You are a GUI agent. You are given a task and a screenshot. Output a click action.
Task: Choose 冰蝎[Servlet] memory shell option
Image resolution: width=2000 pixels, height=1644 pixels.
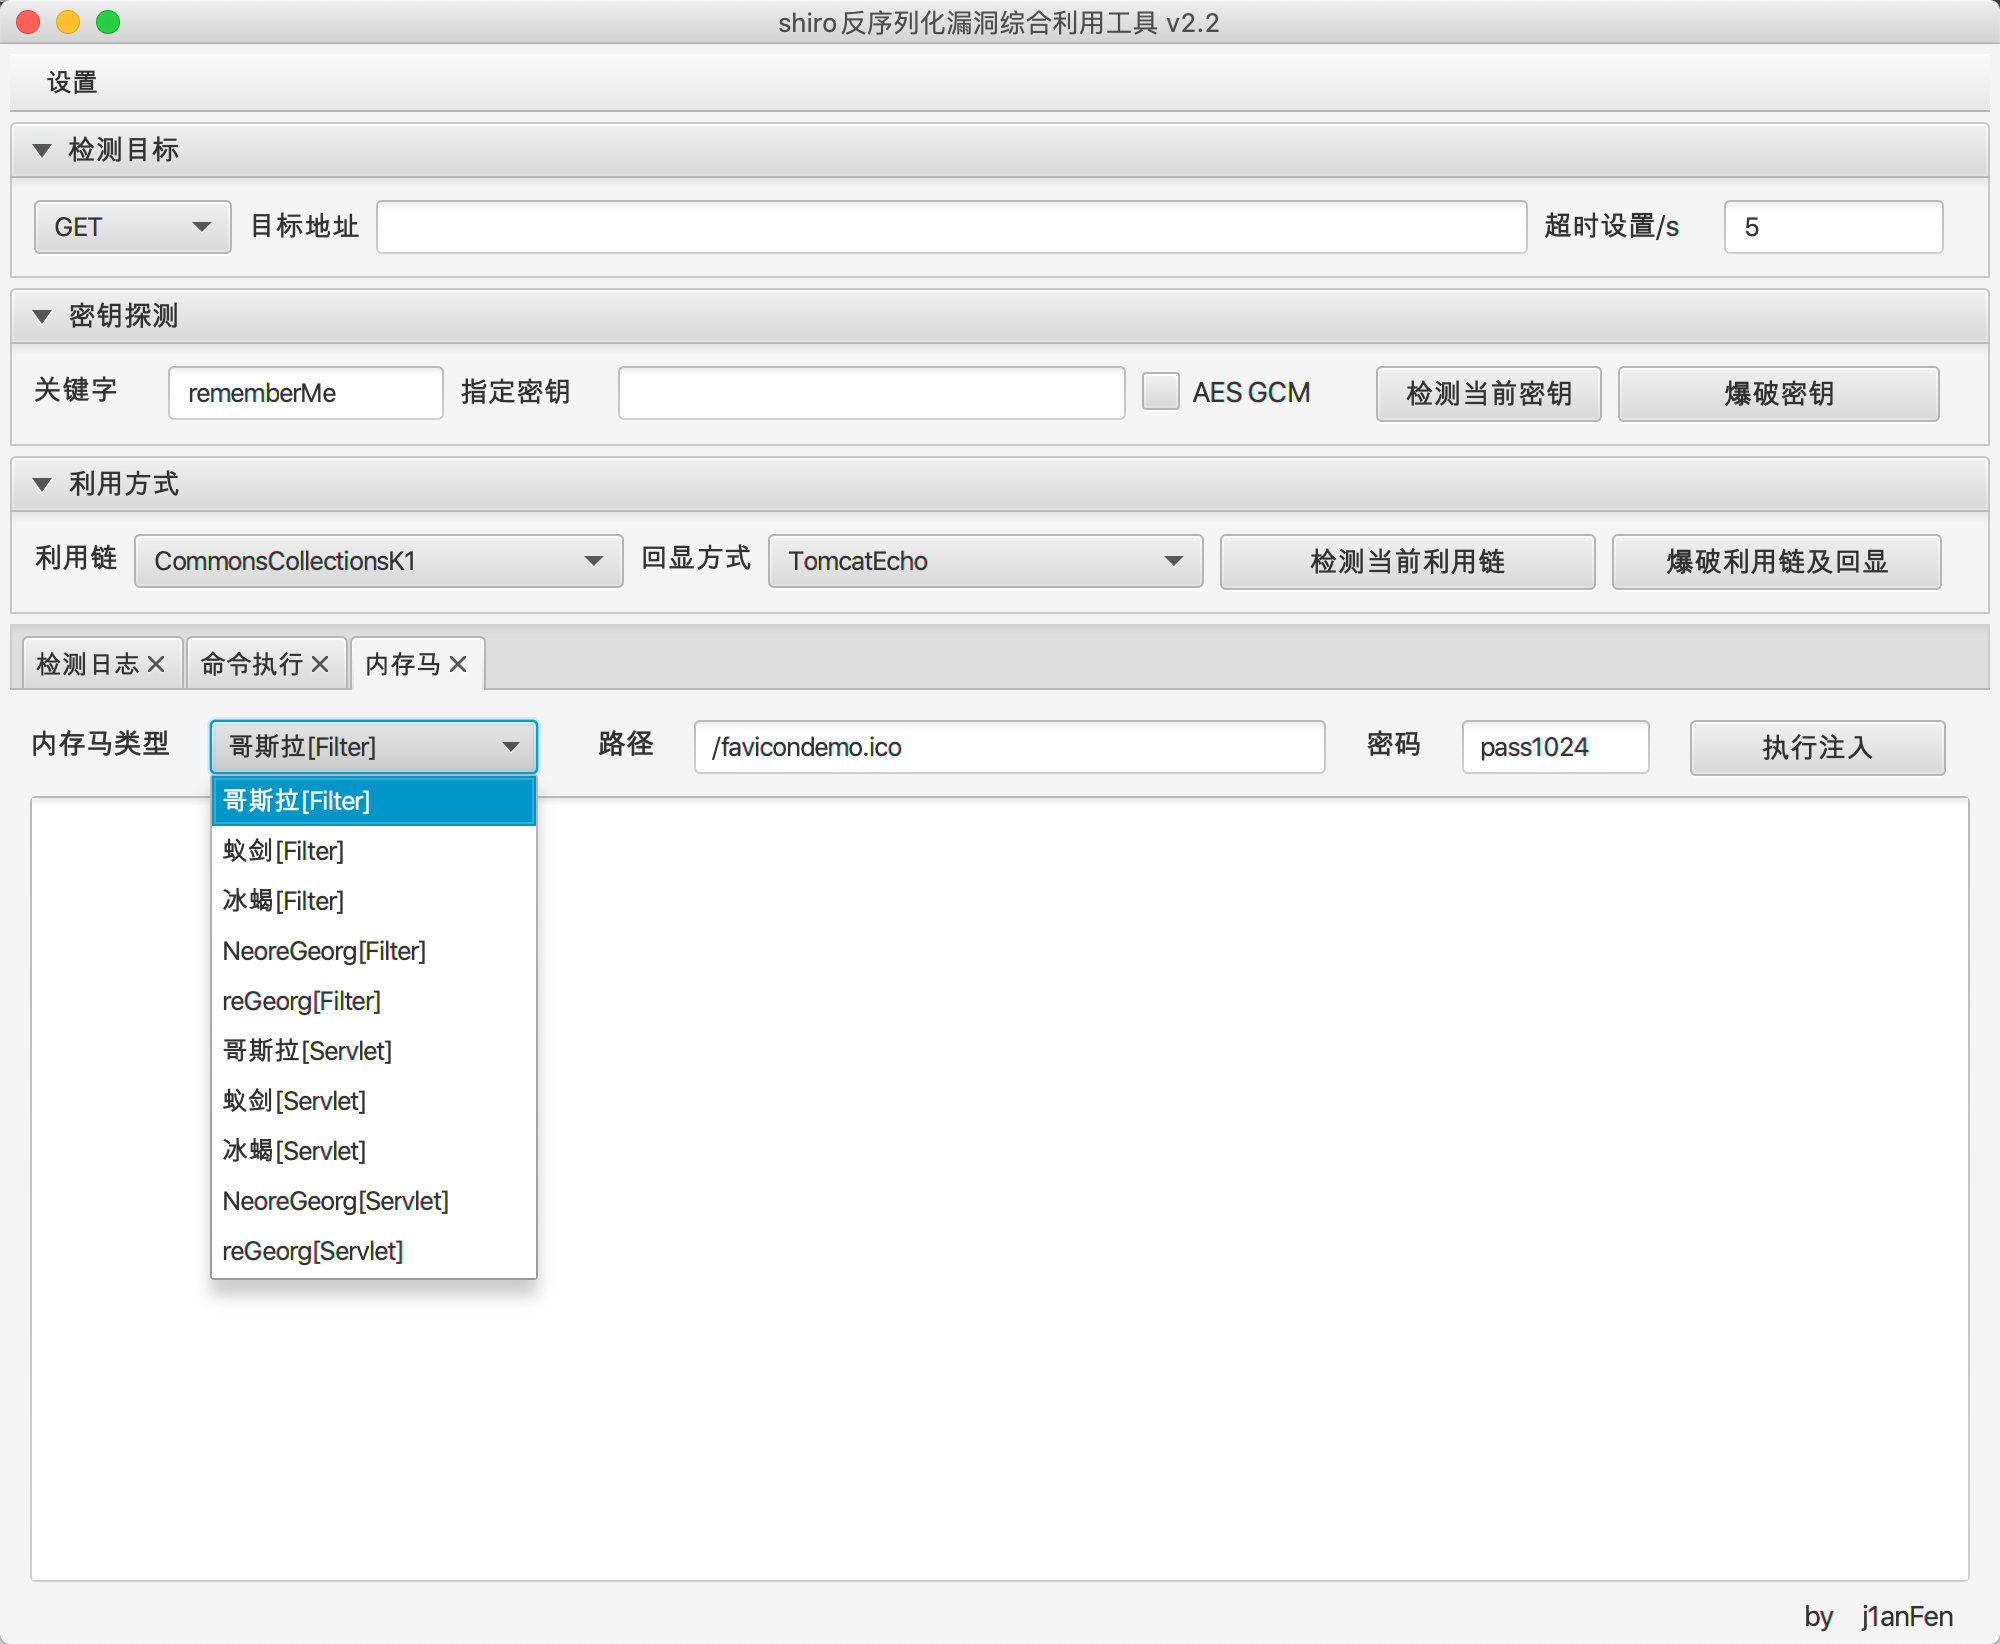coord(294,1151)
